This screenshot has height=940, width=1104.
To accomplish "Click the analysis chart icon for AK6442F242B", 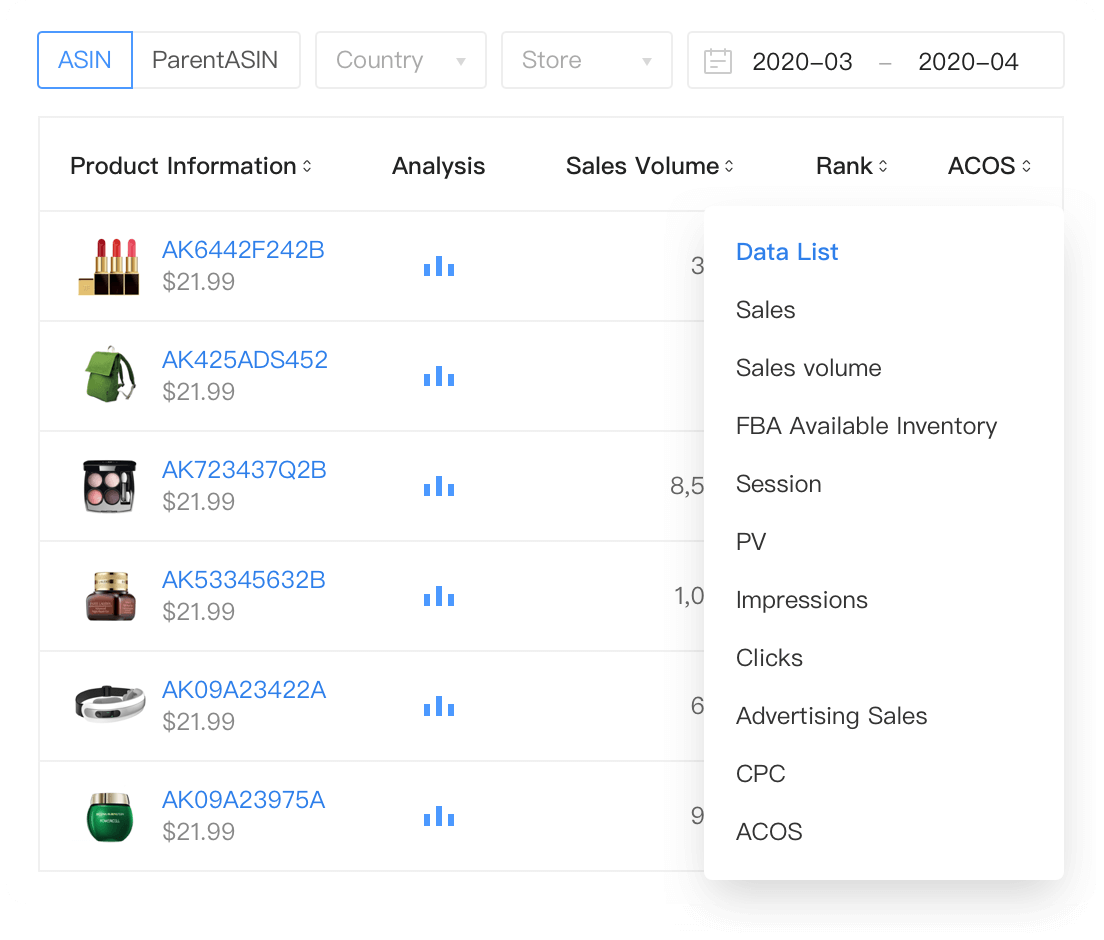I will (x=438, y=266).
